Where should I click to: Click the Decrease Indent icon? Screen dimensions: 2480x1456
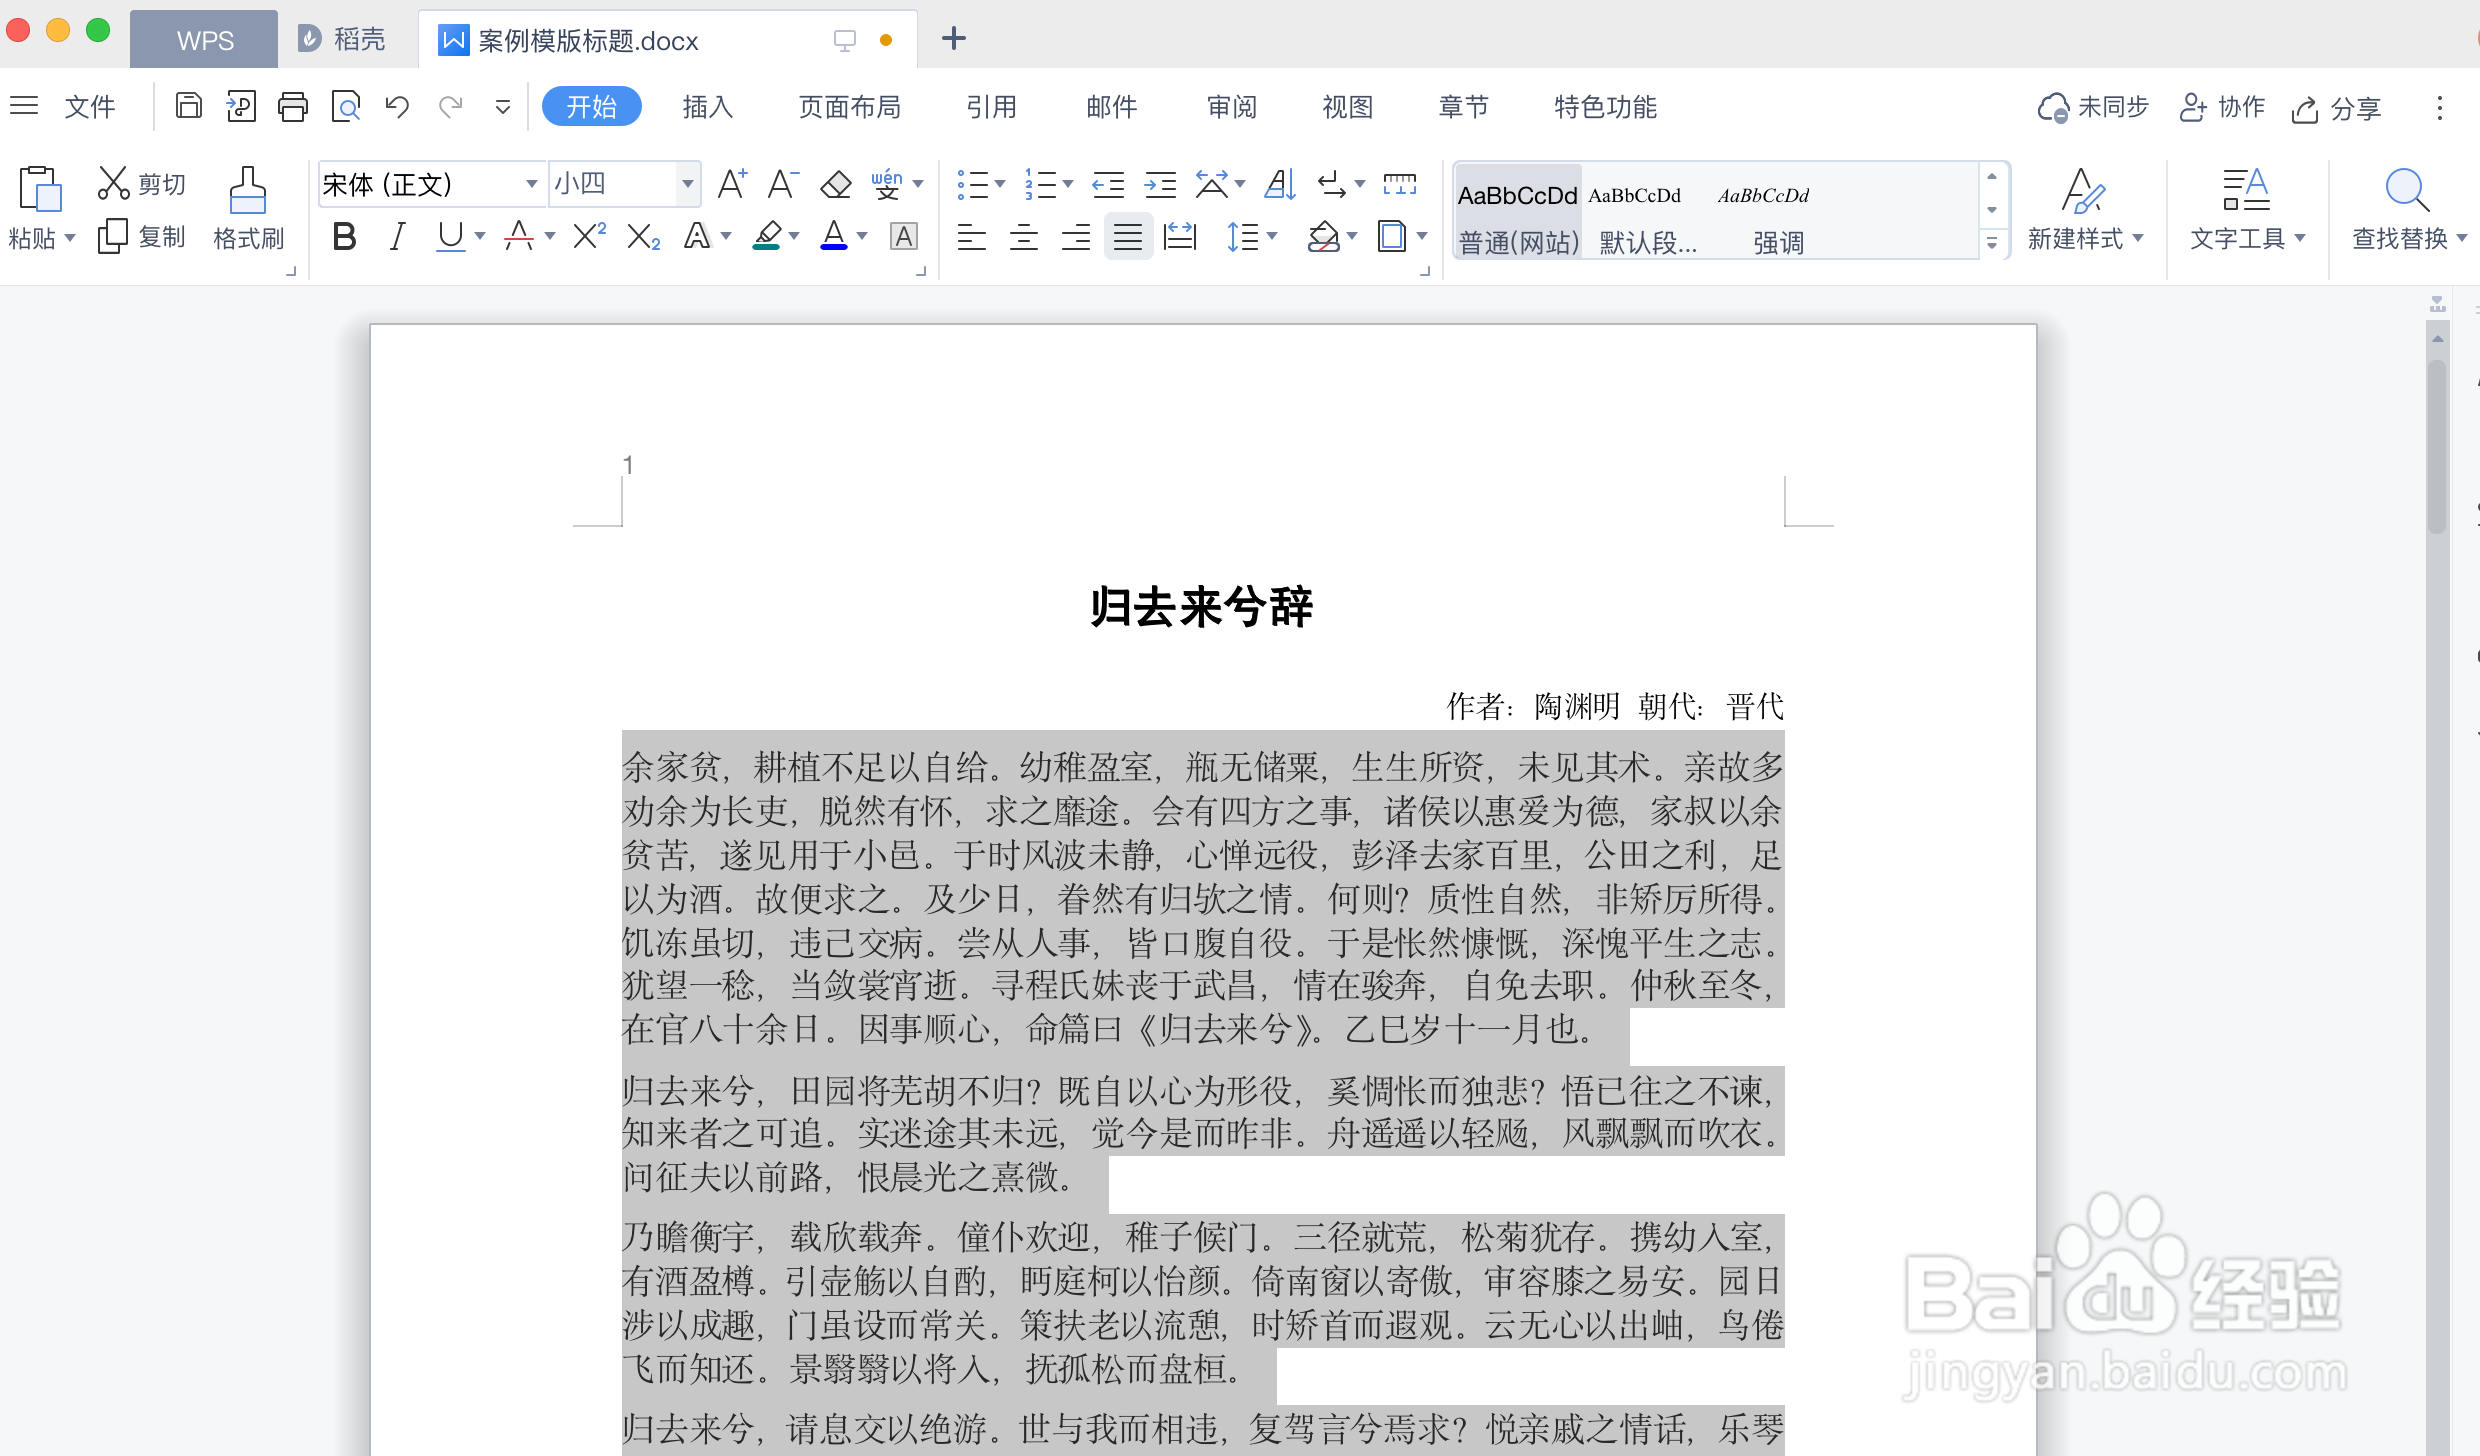click(1108, 184)
